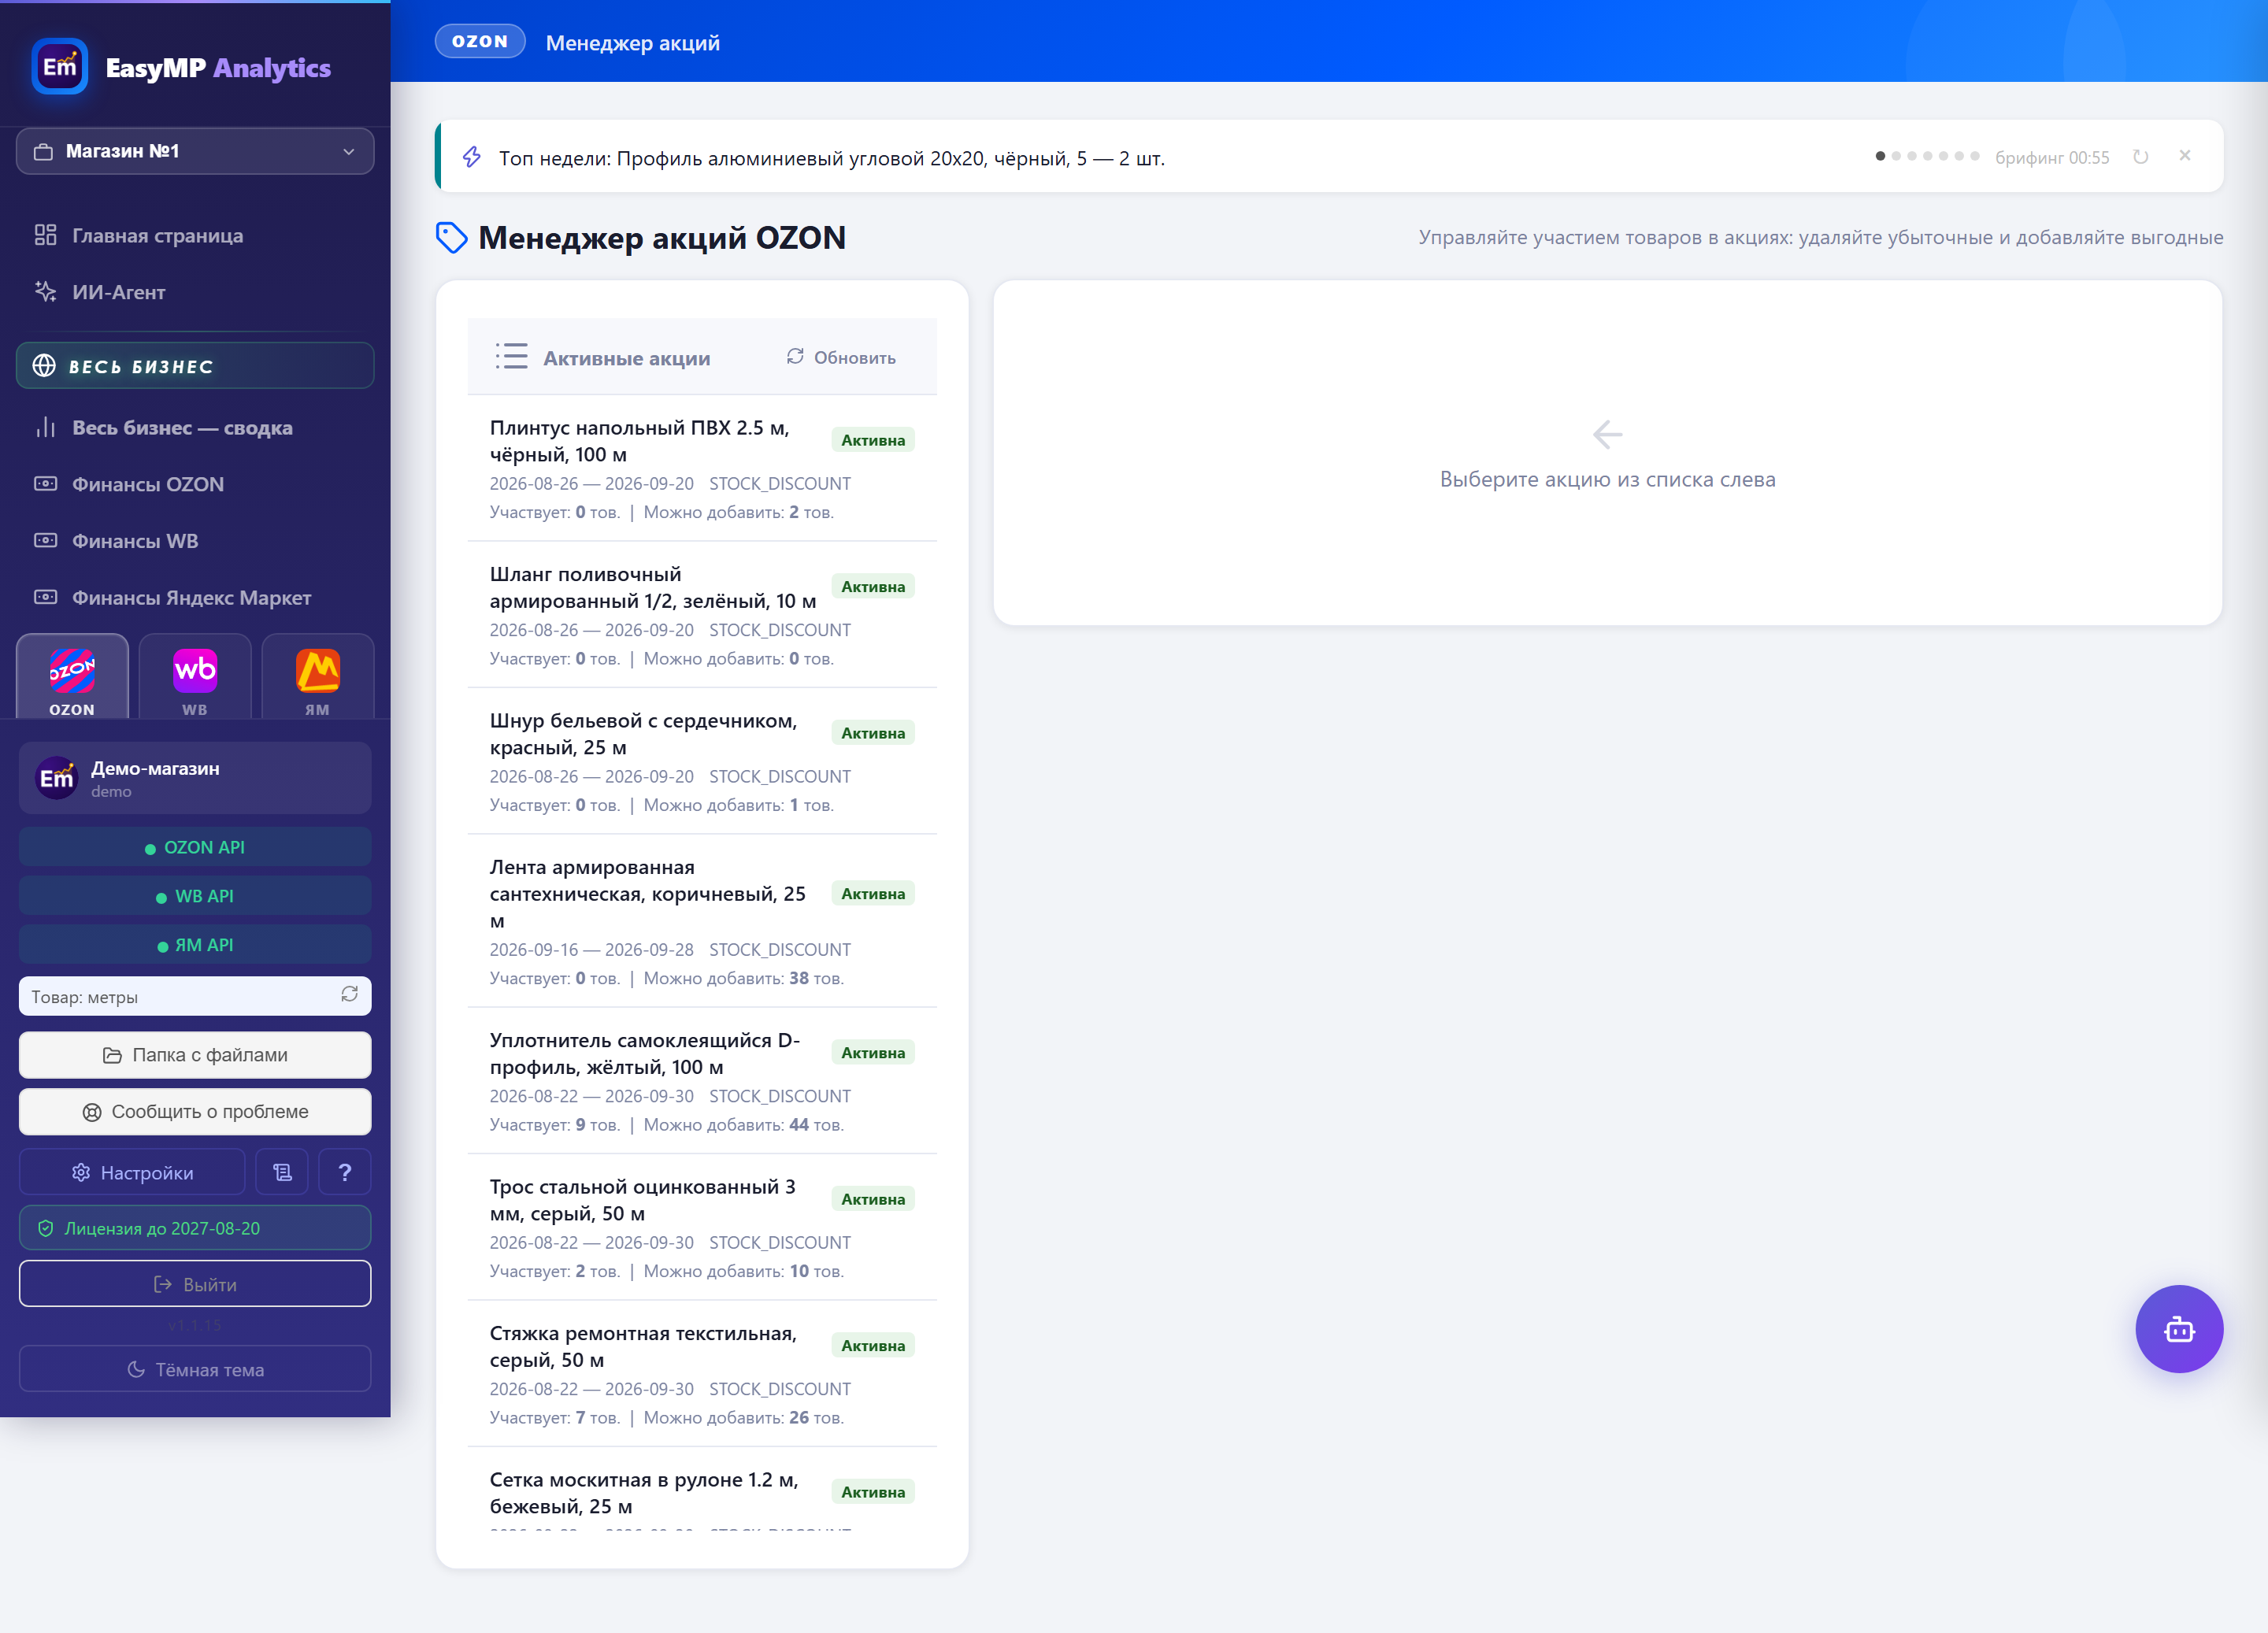
Task: Click the ЯМ API status button
Action: pos(195,945)
